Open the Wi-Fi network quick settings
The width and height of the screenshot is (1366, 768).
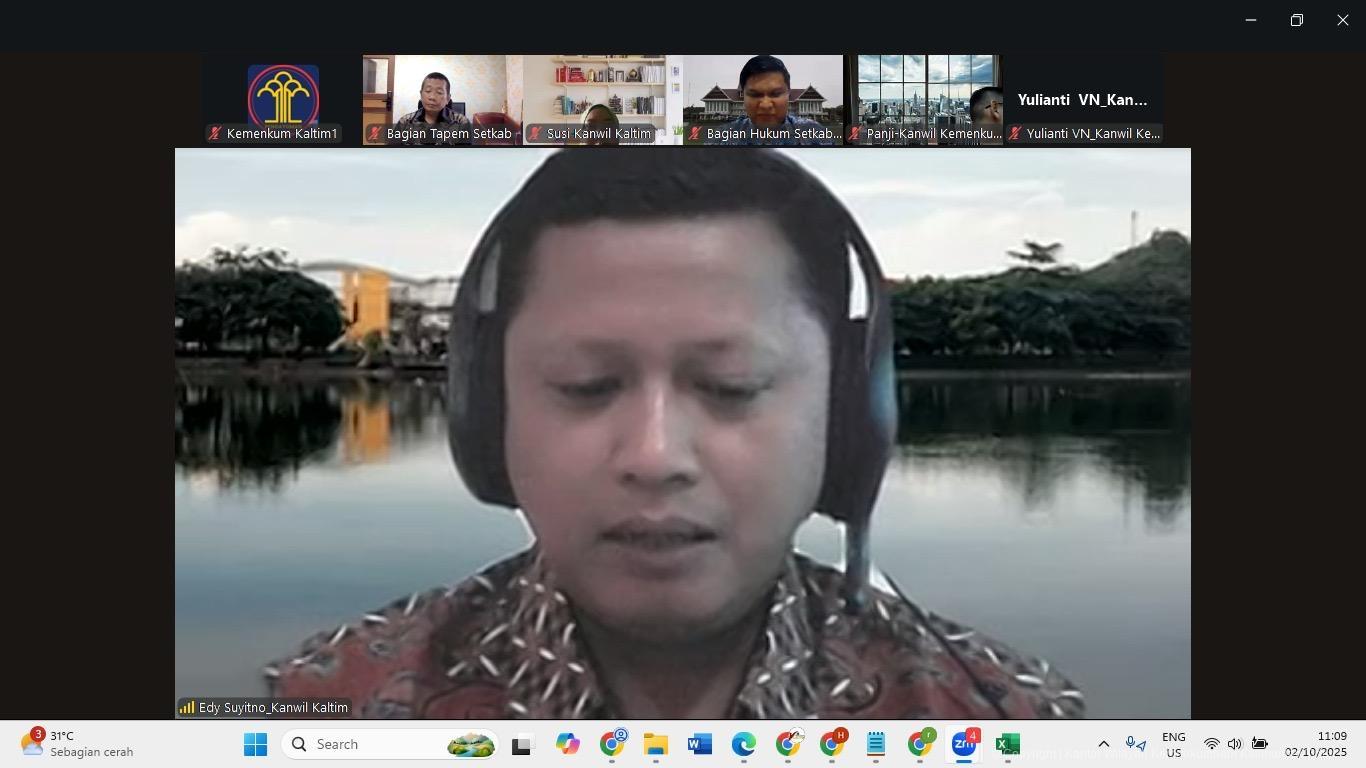click(x=1212, y=745)
